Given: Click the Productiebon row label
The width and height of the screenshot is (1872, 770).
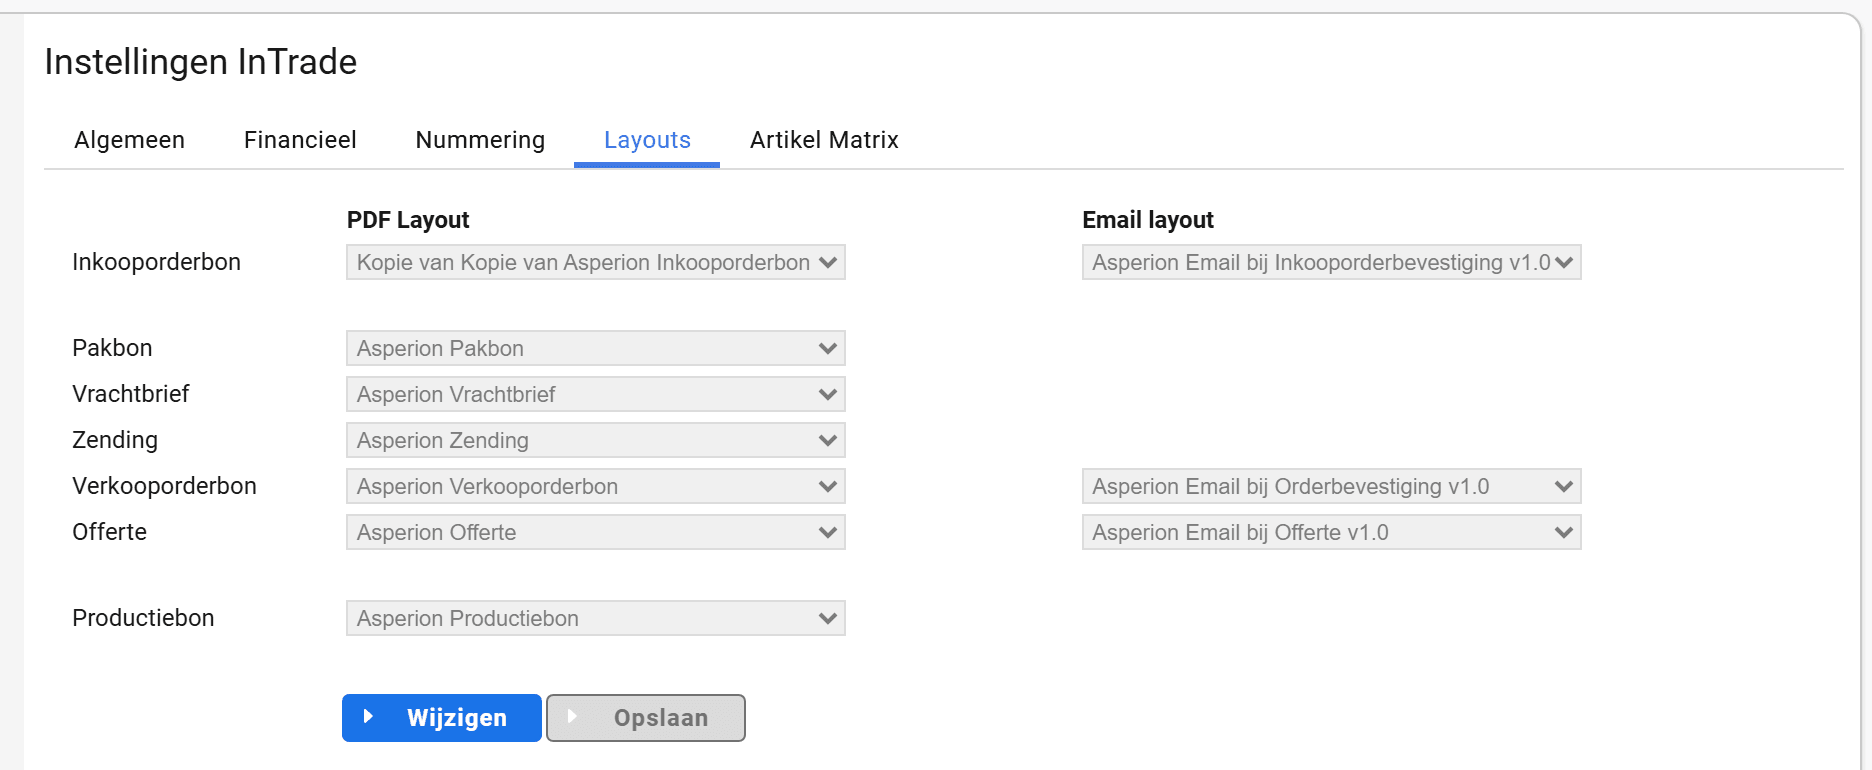Looking at the screenshot, I should point(143,618).
